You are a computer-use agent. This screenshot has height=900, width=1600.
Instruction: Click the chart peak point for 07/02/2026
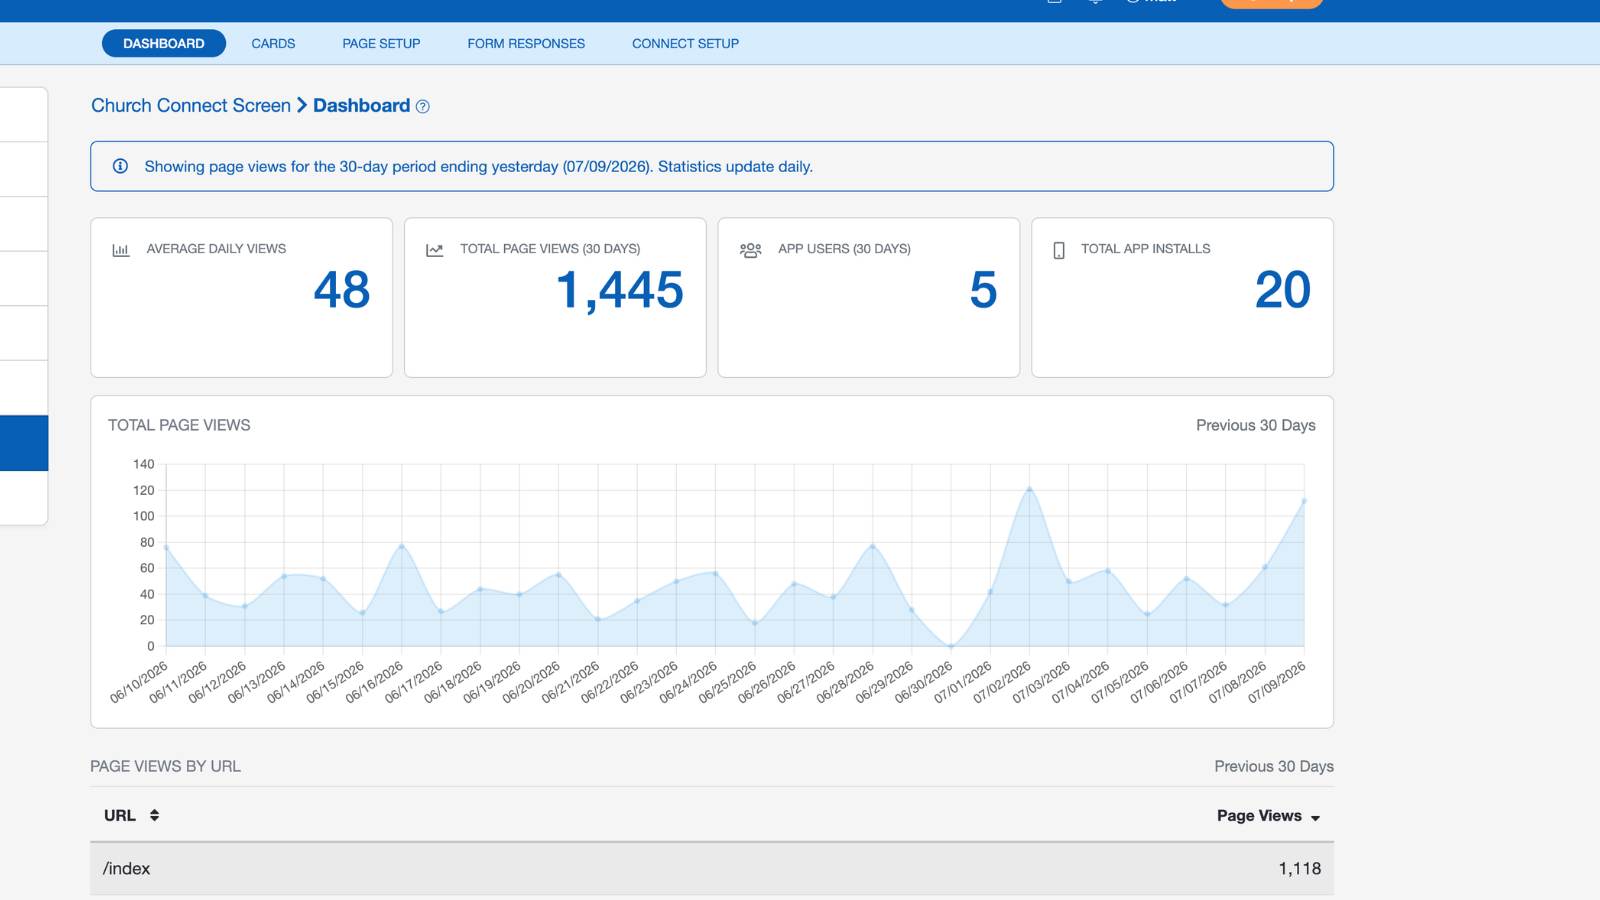[x=1030, y=489]
